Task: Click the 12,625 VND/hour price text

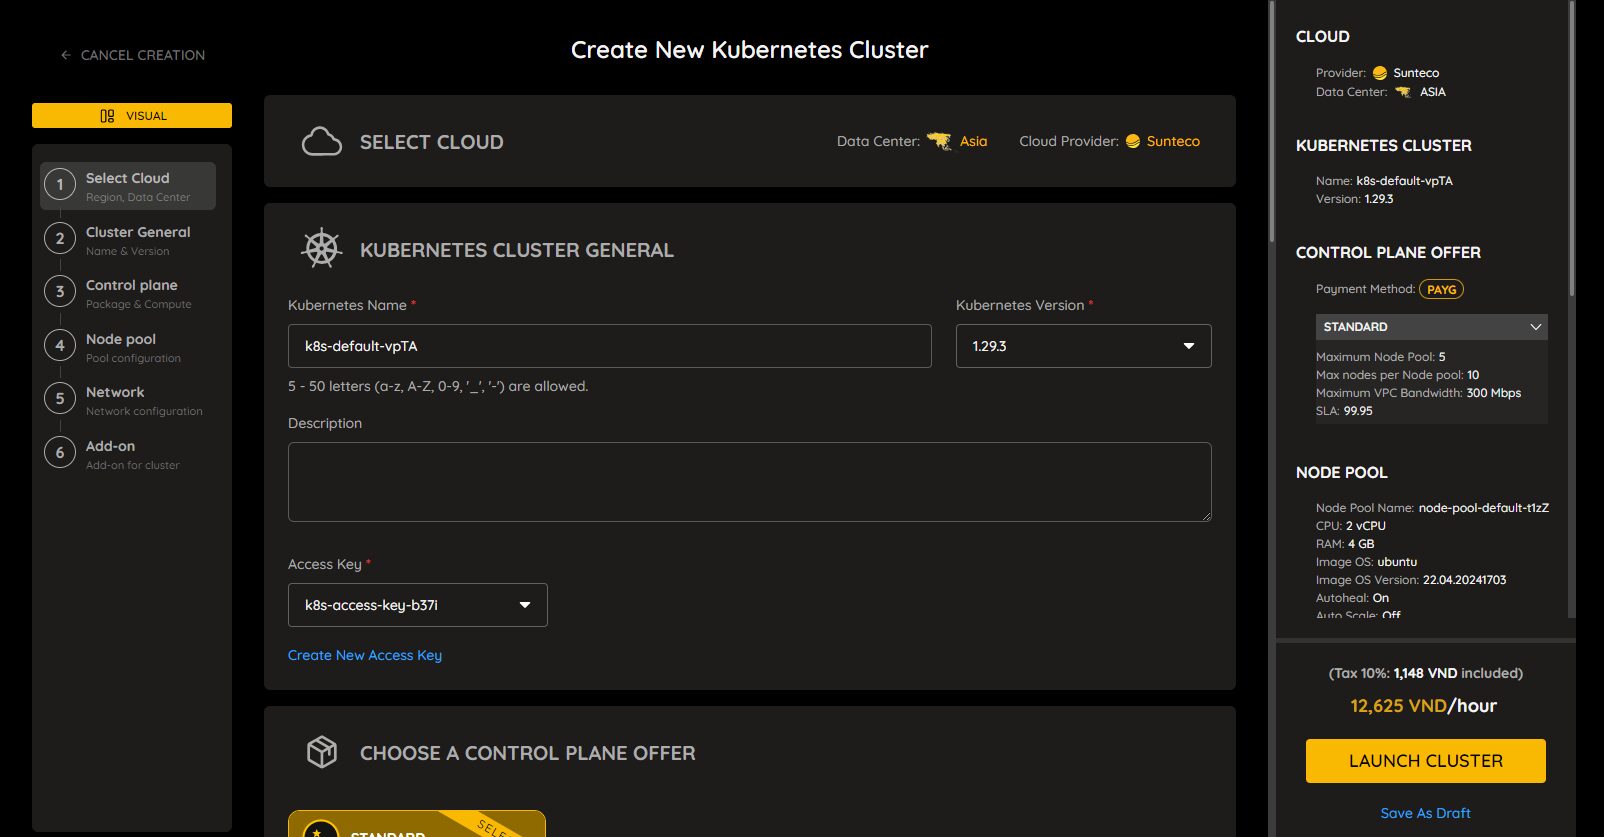Action: coord(1424,706)
